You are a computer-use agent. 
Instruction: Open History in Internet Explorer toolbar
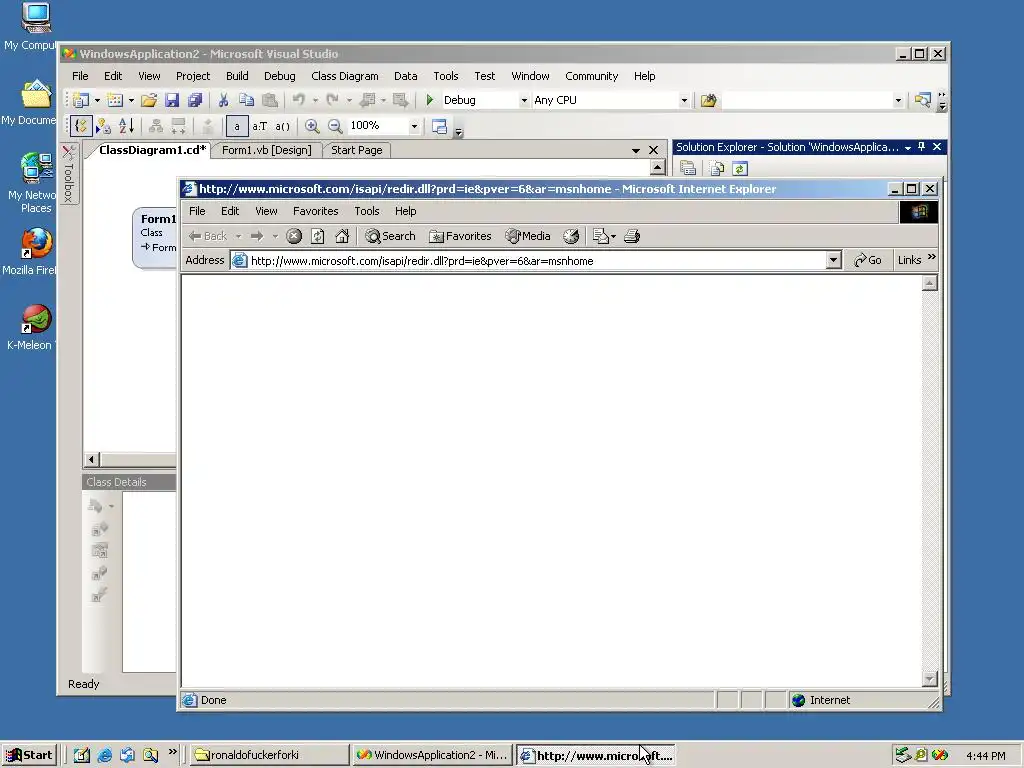point(571,236)
